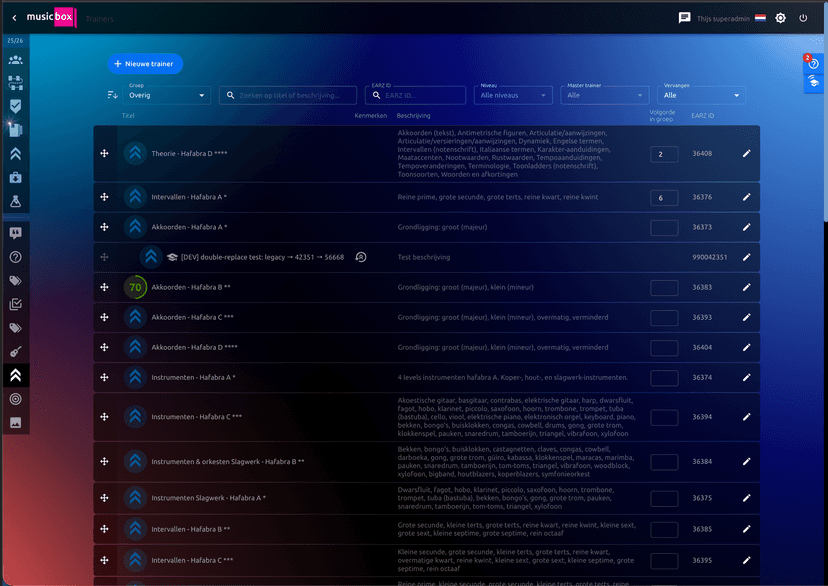
Task: Click EARZ ID 990042351
Action: 710,257
